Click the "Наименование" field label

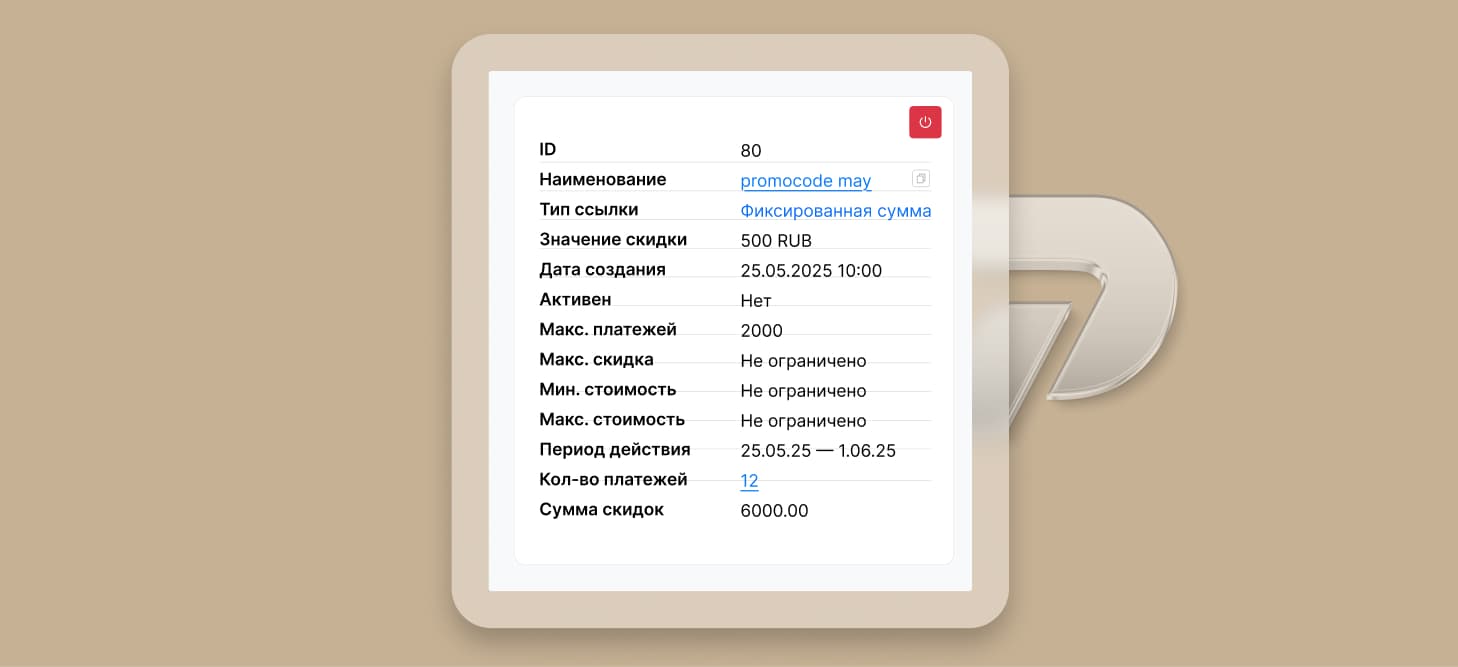pyautogui.click(x=602, y=180)
